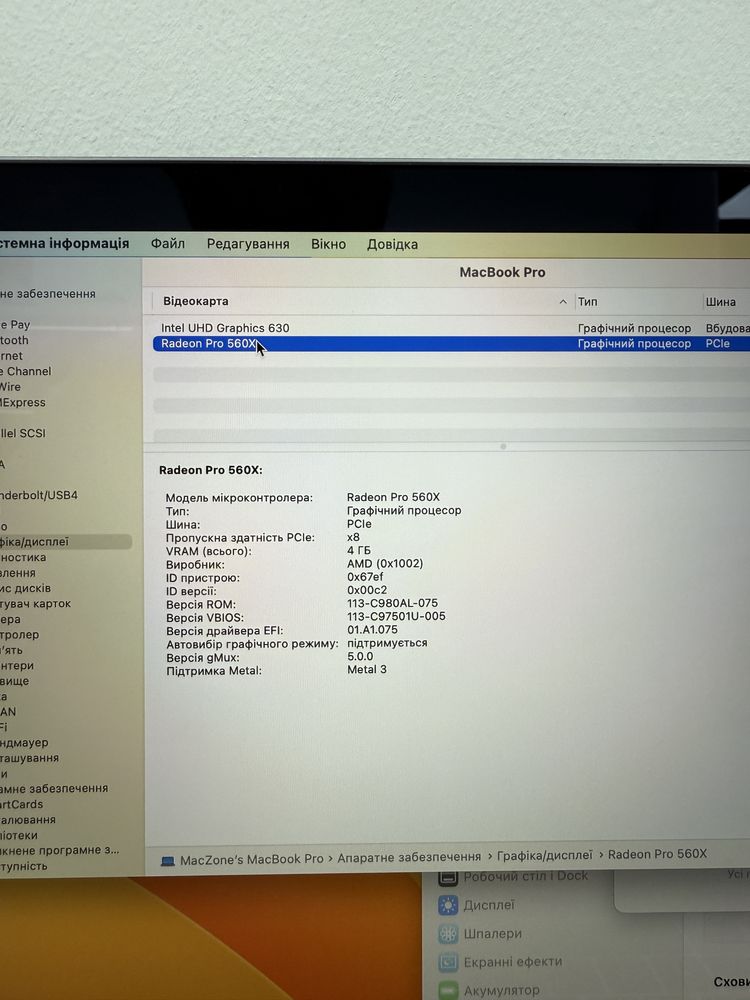Viewport: 750px width, 1000px height.
Task: Click the Radeon Pro 560X details heading
Action: pos(210,470)
